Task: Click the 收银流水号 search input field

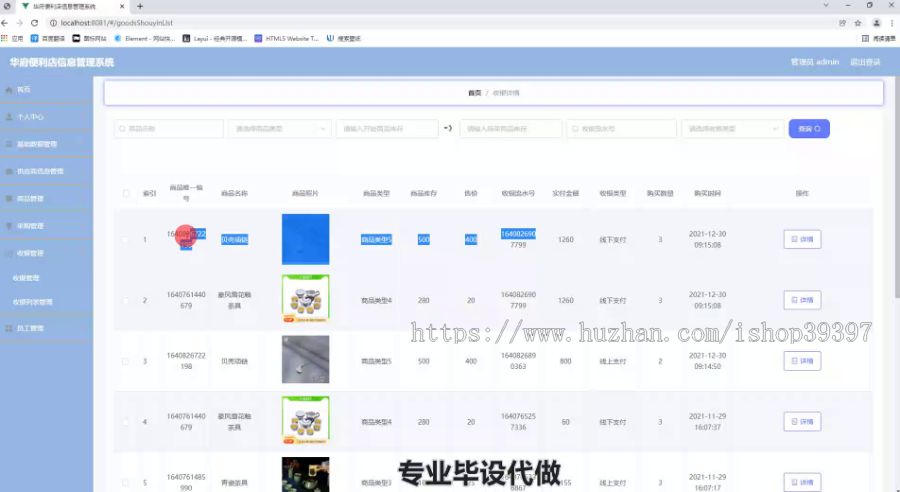Action: 622,129
